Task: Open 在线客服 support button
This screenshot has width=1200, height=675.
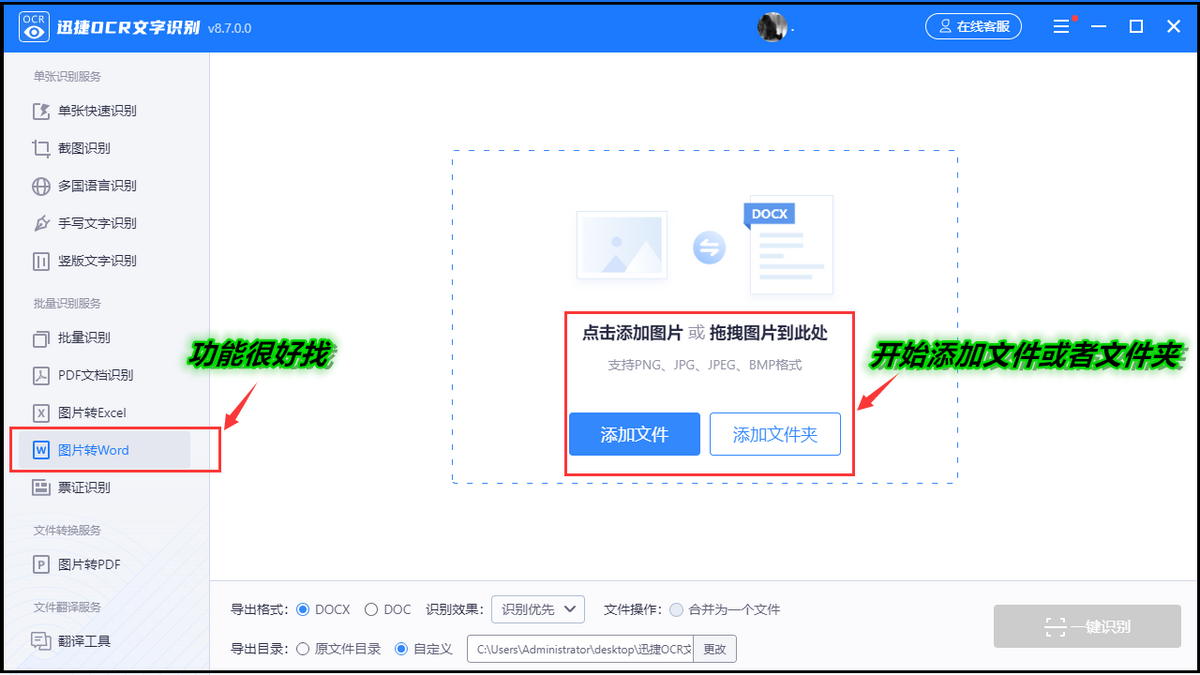Action: coord(973,27)
